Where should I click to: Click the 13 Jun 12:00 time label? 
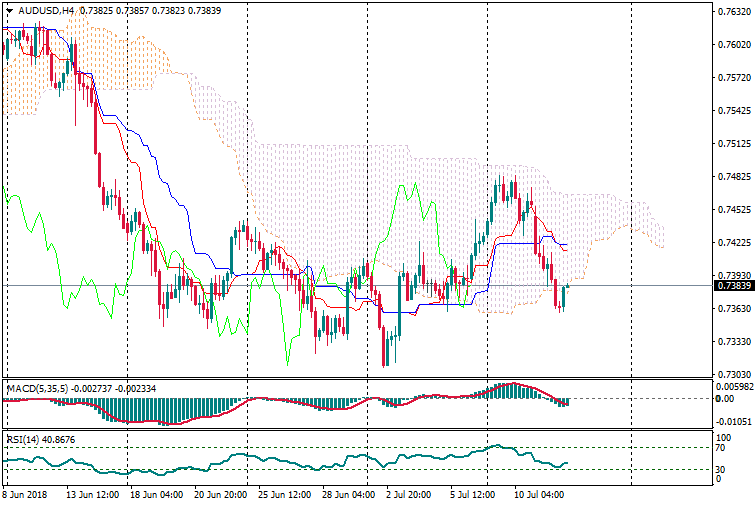click(93, 494)
